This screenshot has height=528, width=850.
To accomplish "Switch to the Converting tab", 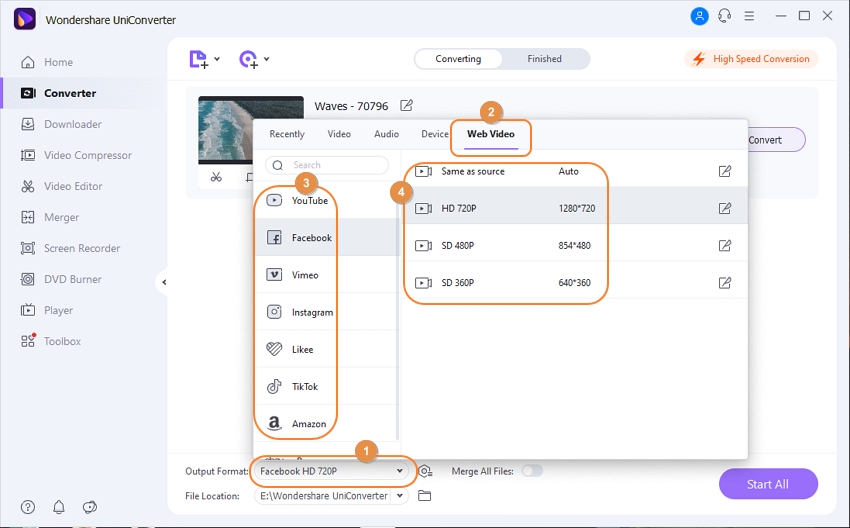I will coord(458,59).
